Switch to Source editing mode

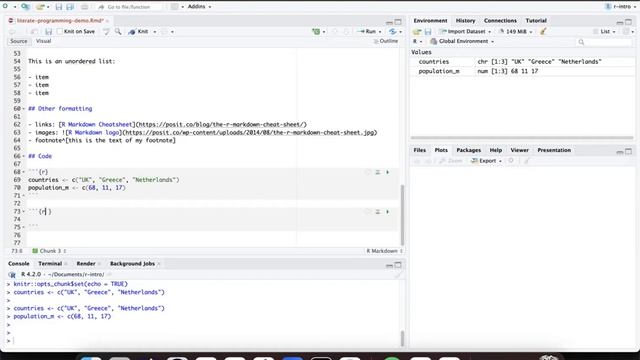pos(18,41)
